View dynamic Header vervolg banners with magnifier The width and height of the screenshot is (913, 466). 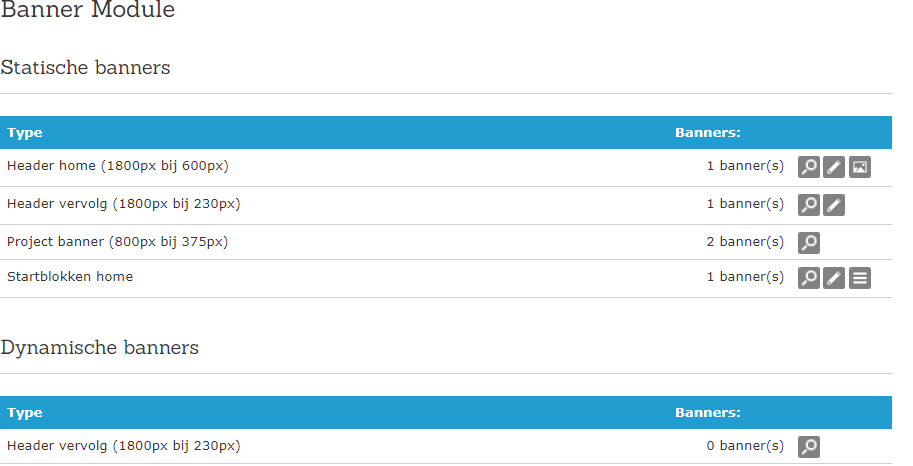click(x=809, y=447)
